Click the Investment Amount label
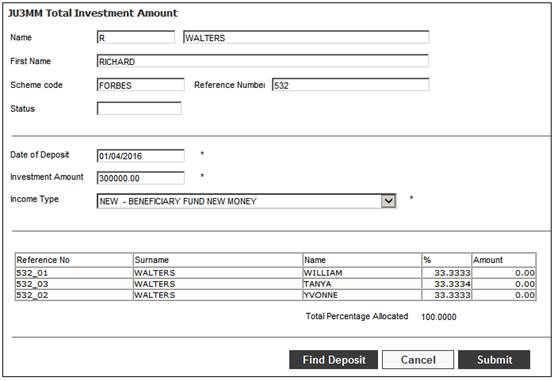The width and height of the screenshot is (554, 381). [x=47, y=177]
